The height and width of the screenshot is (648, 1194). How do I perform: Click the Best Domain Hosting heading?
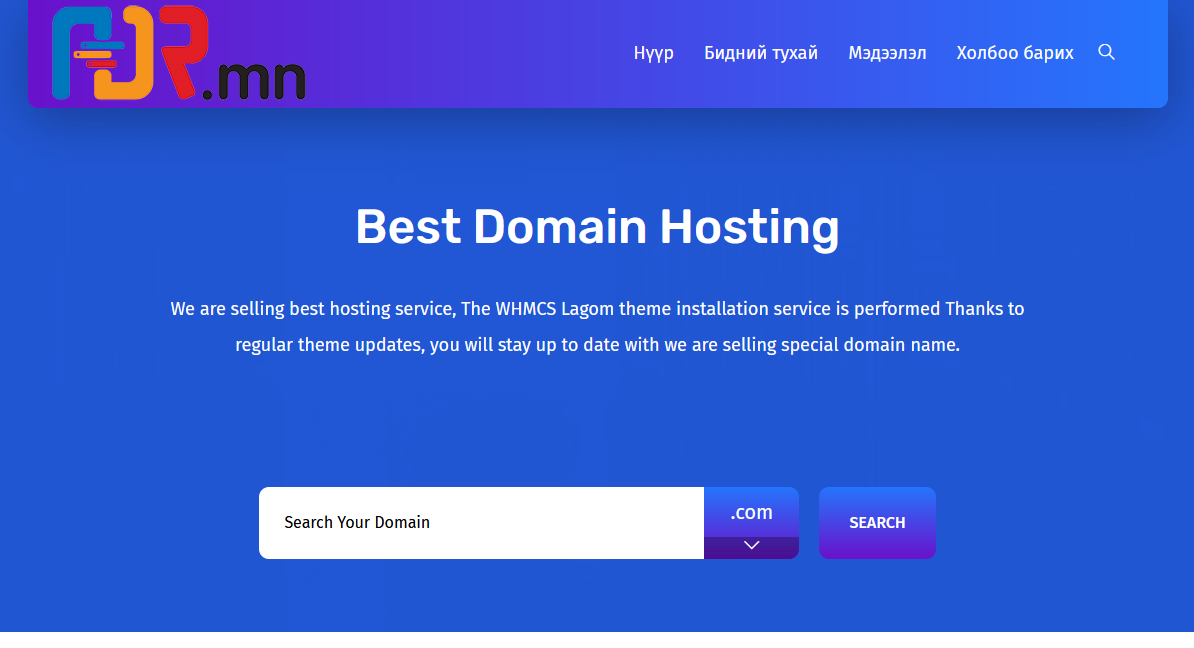pos(597,226)
